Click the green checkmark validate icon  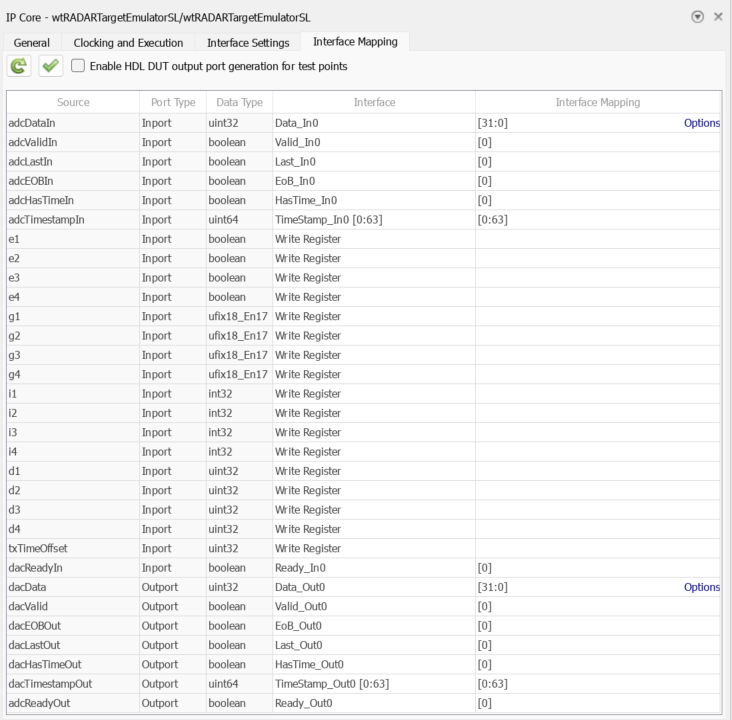coord(50,66)
